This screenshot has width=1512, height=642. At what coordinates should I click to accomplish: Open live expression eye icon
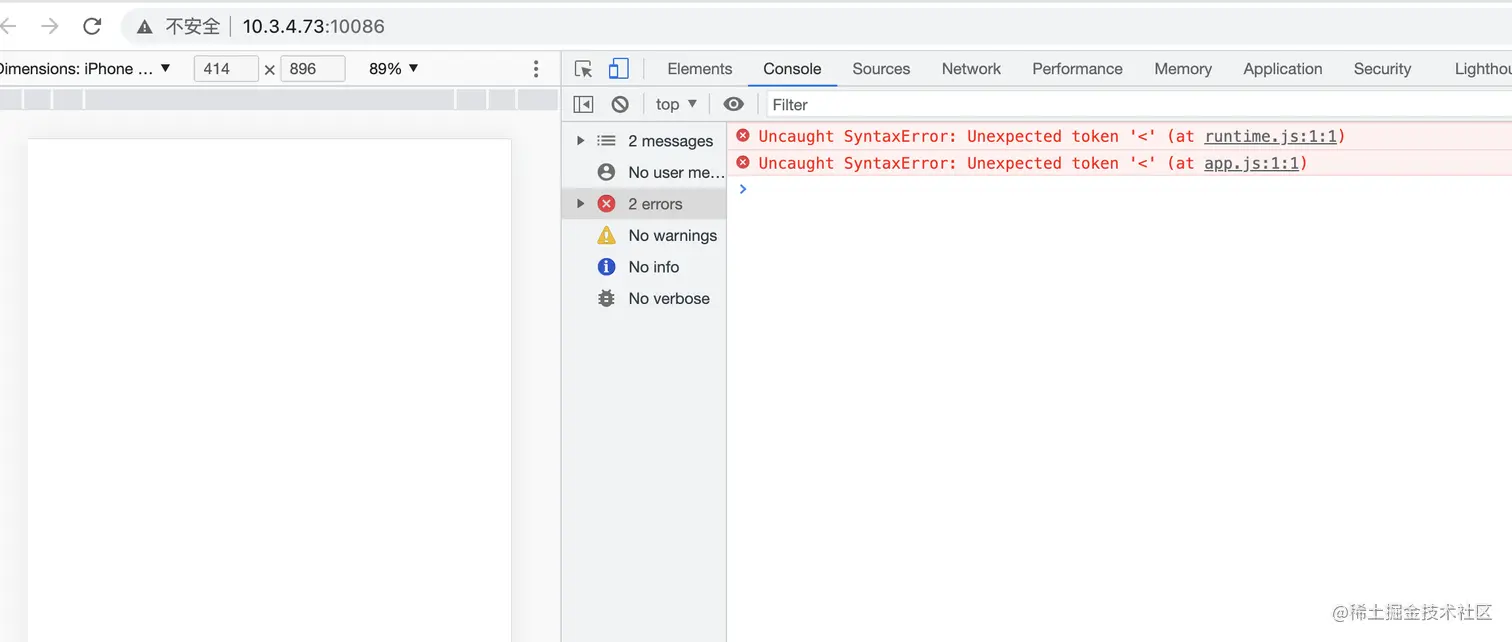pos(734,104)
